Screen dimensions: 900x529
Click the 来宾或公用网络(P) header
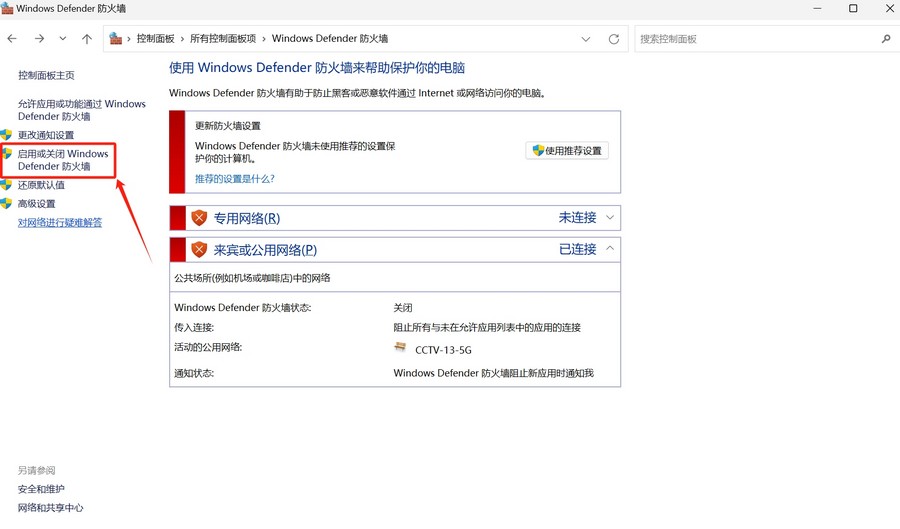tap(395, 250)
